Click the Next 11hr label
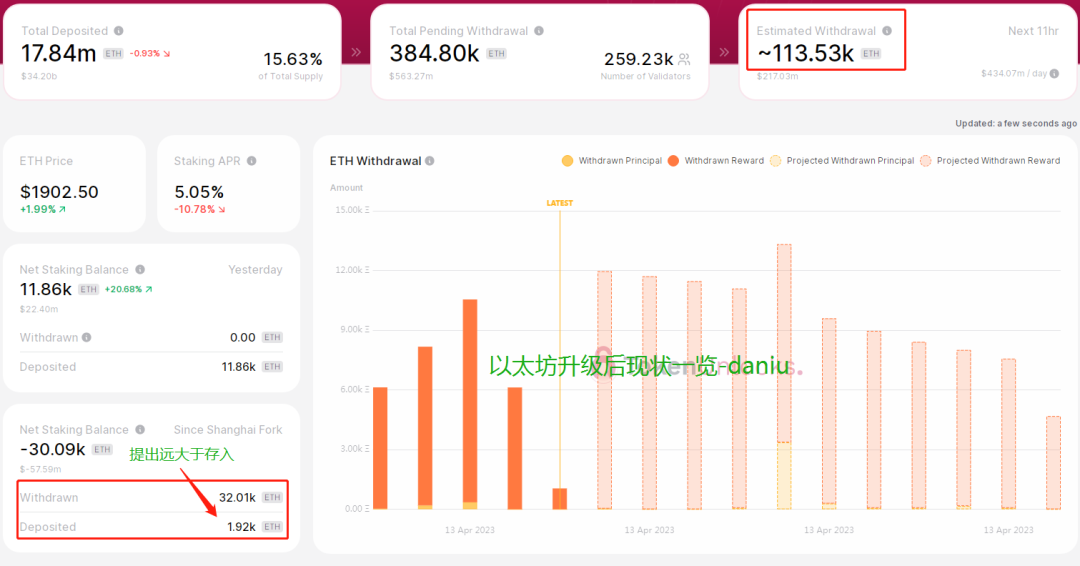Viewport: 1080px width, 566px height. 1033,31
